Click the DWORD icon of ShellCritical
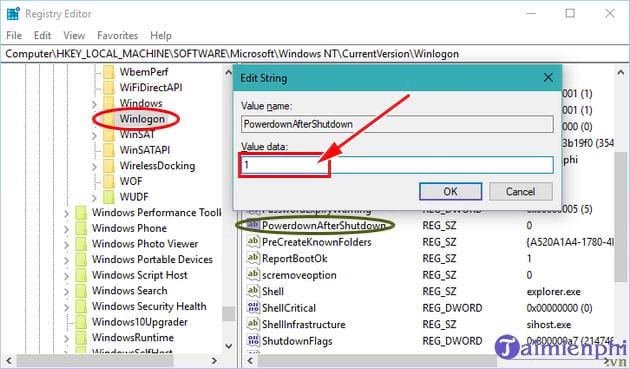630x369 pixels. tap(253, 308)
